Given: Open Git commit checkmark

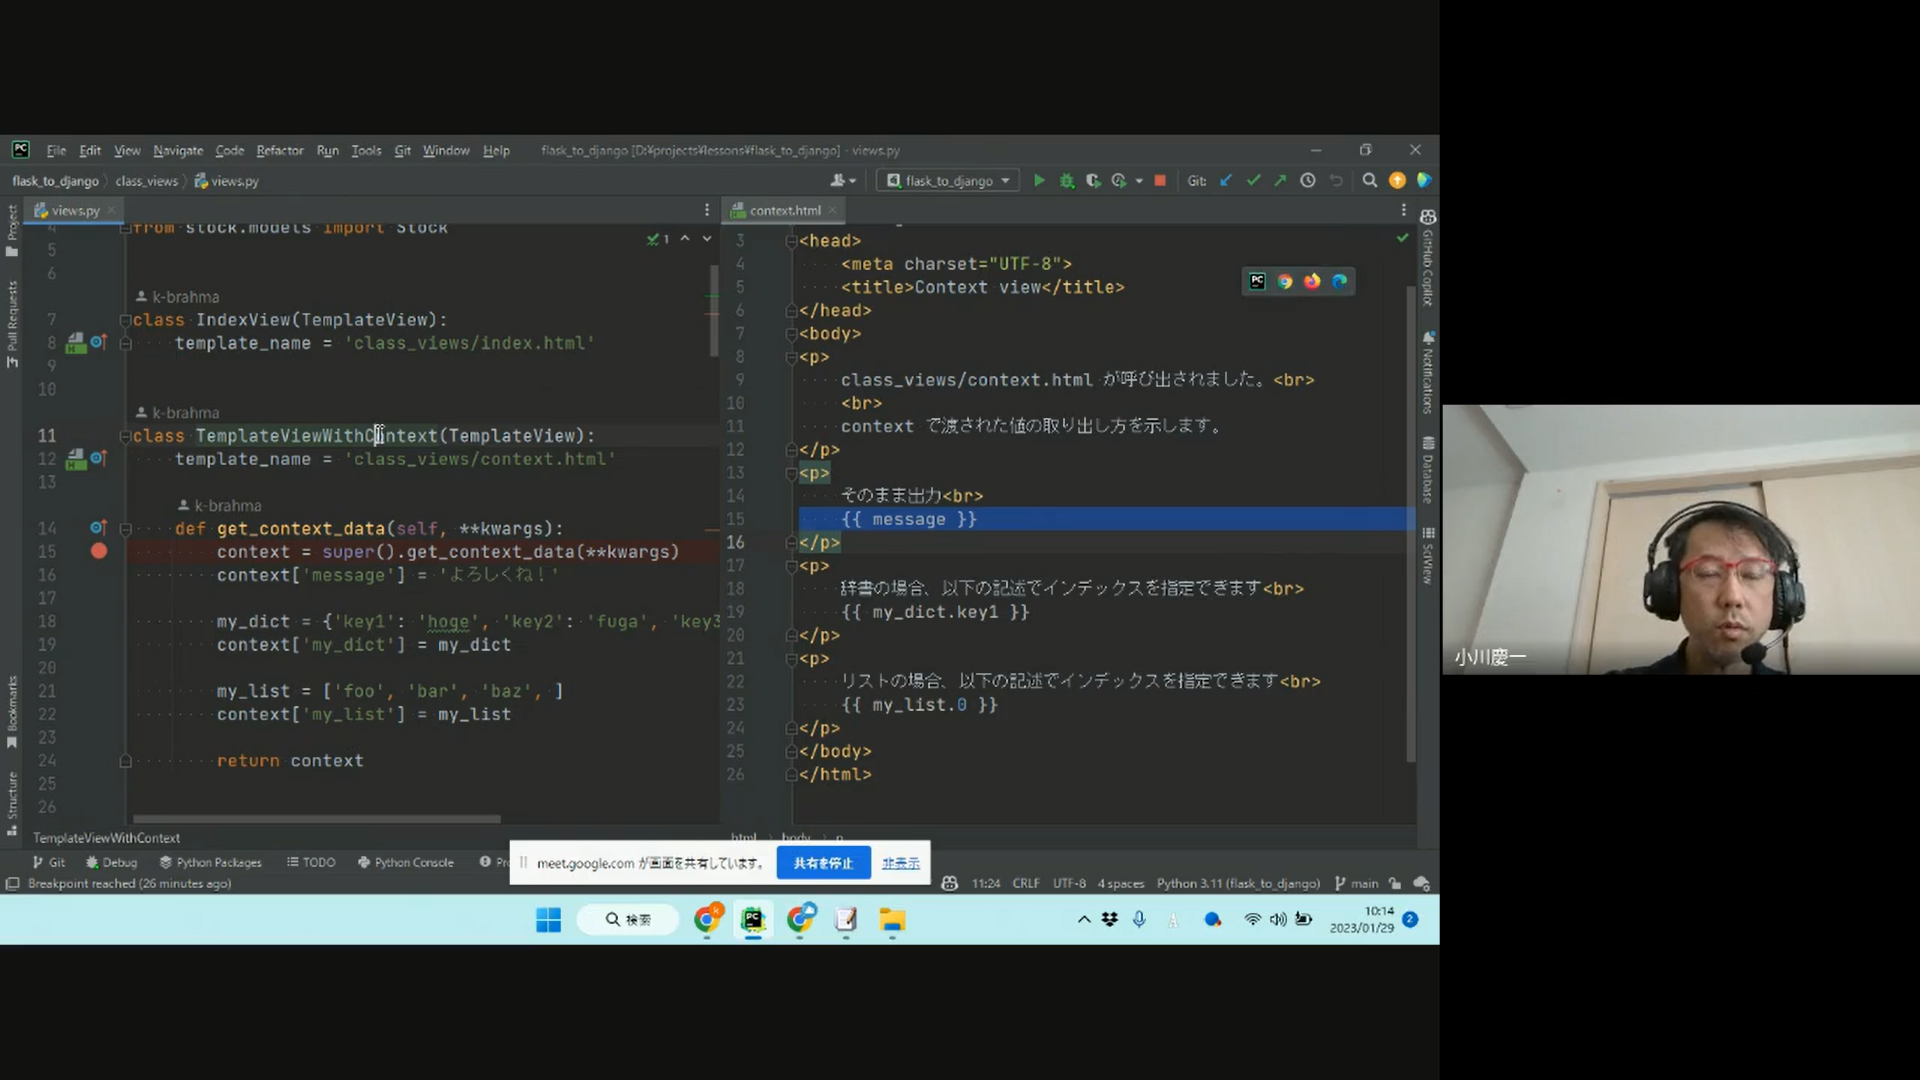Looking at the screenshot, I should pos(1253,181).
